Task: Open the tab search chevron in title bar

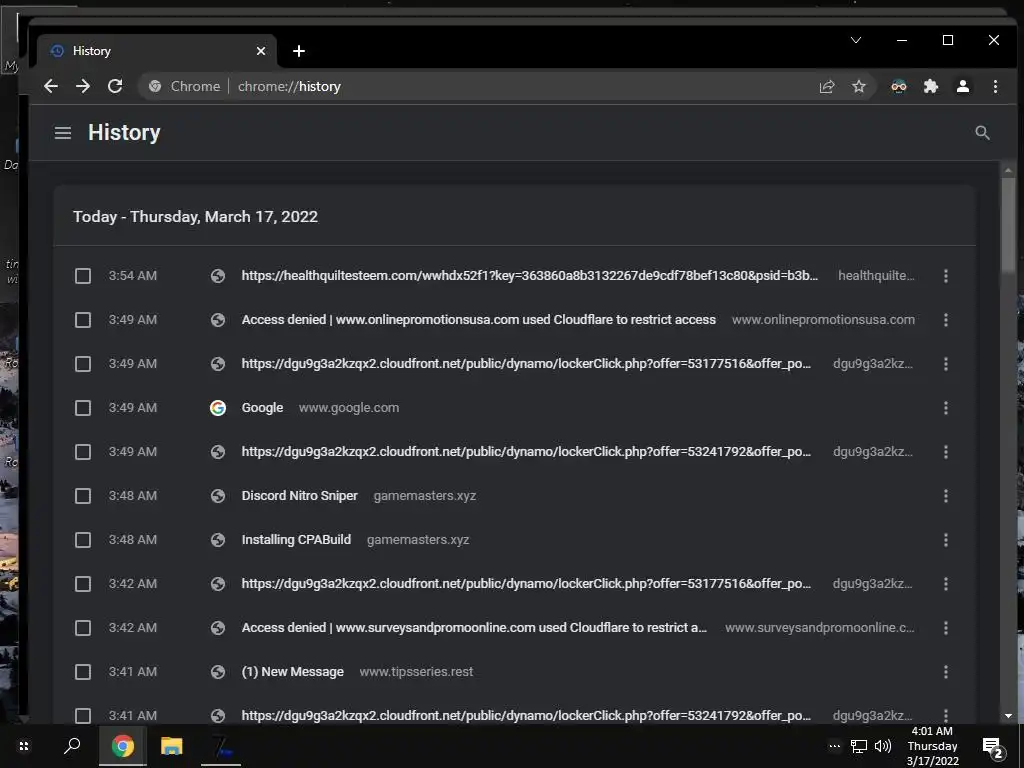Action: click(x=856, y=40)
